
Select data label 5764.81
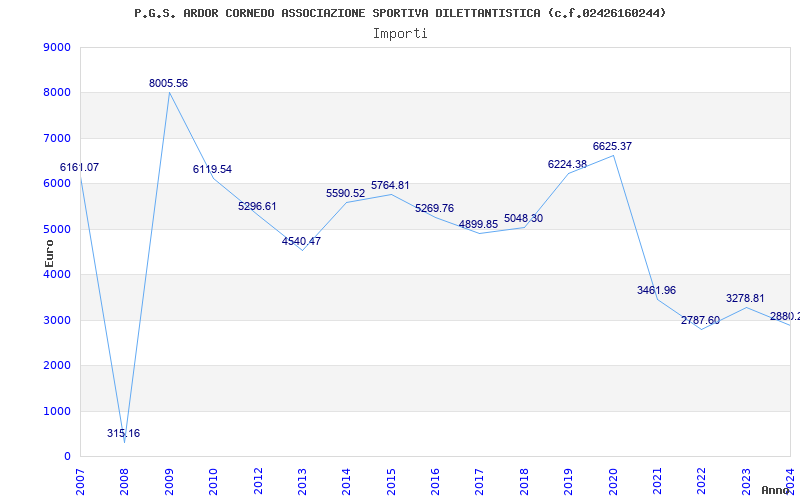[390, 186]
